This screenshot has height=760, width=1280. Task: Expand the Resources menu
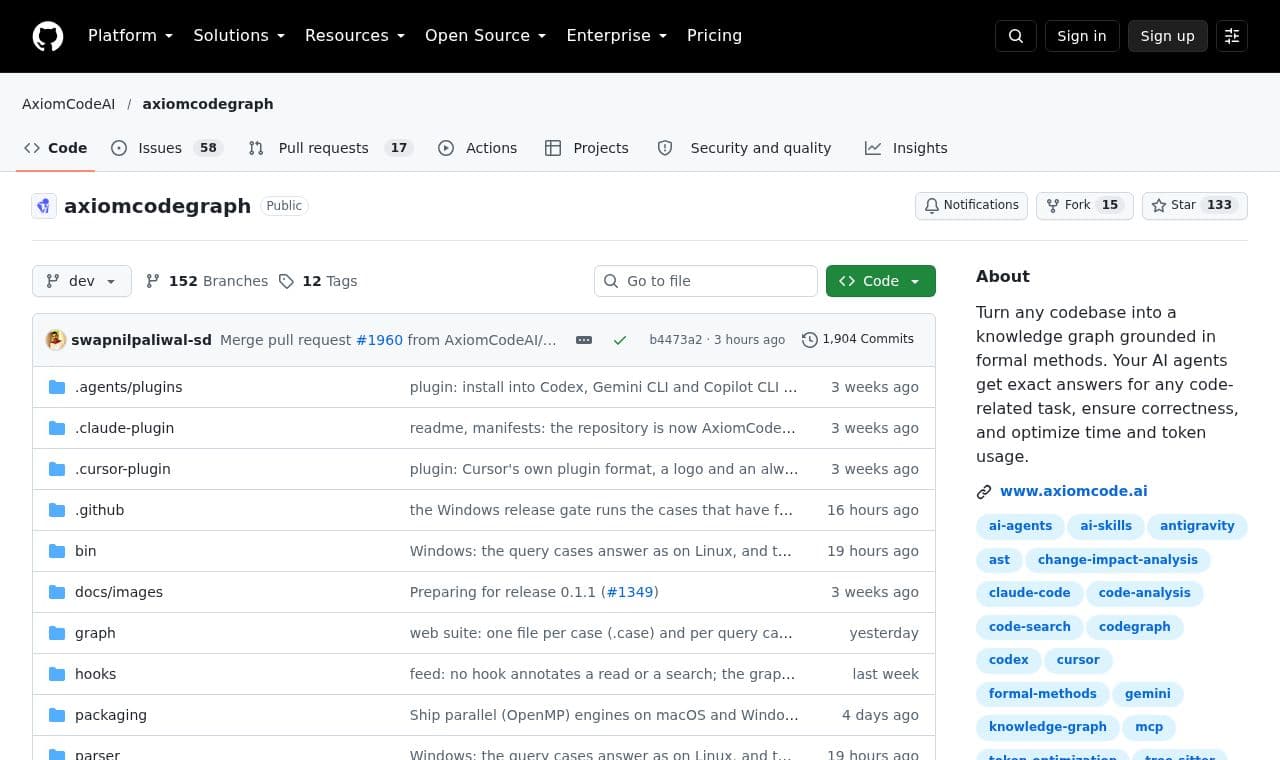click(355, 36)
